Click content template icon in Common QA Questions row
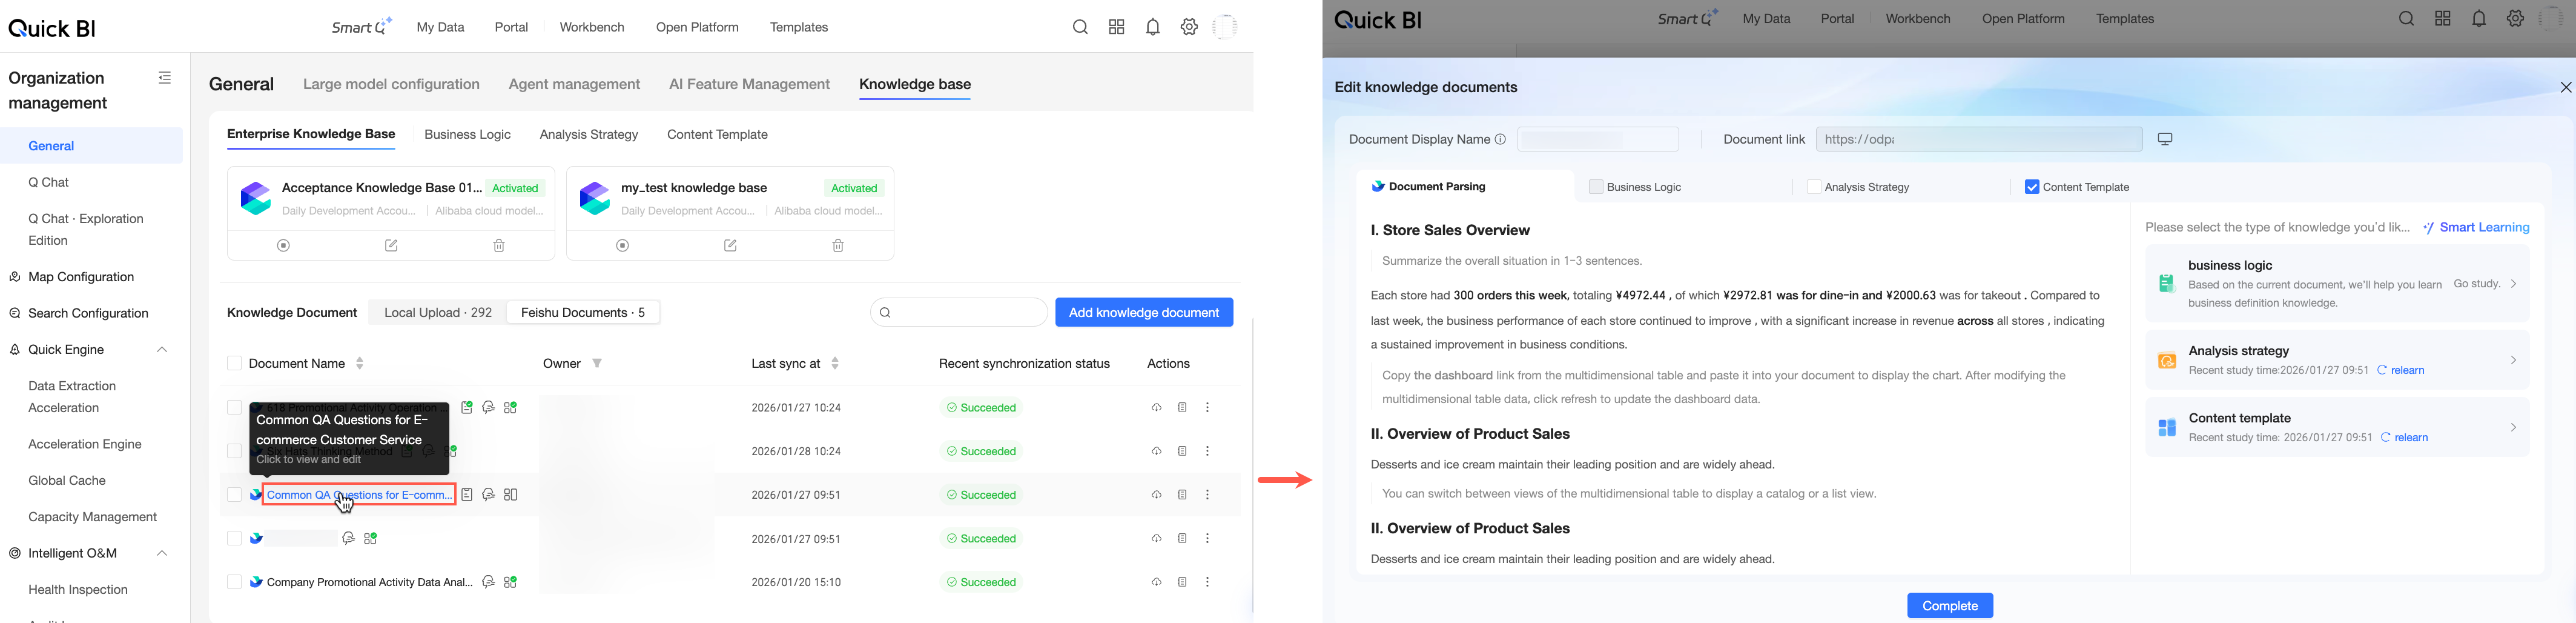 point(511,495)
